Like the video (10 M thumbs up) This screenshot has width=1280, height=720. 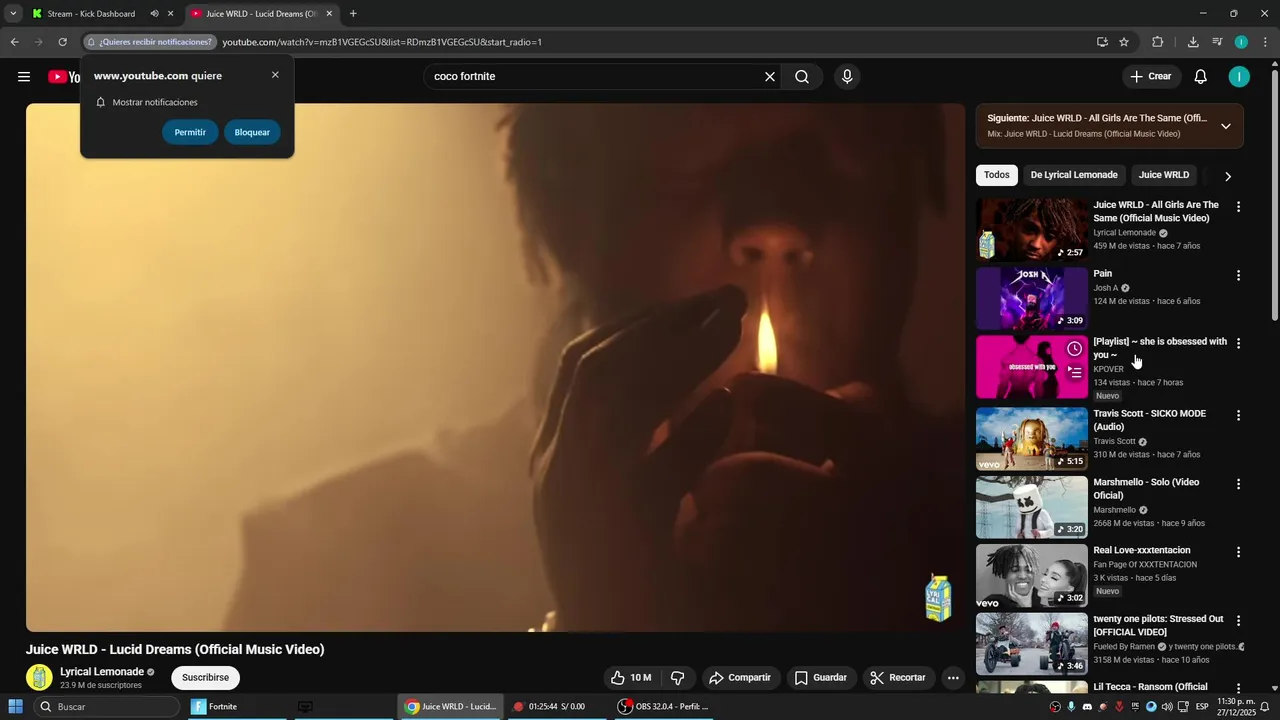coord(631,678)
